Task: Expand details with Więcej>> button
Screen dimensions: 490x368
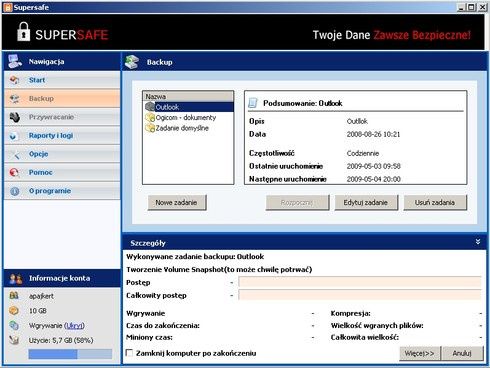Action: click(x=420, y=353)
